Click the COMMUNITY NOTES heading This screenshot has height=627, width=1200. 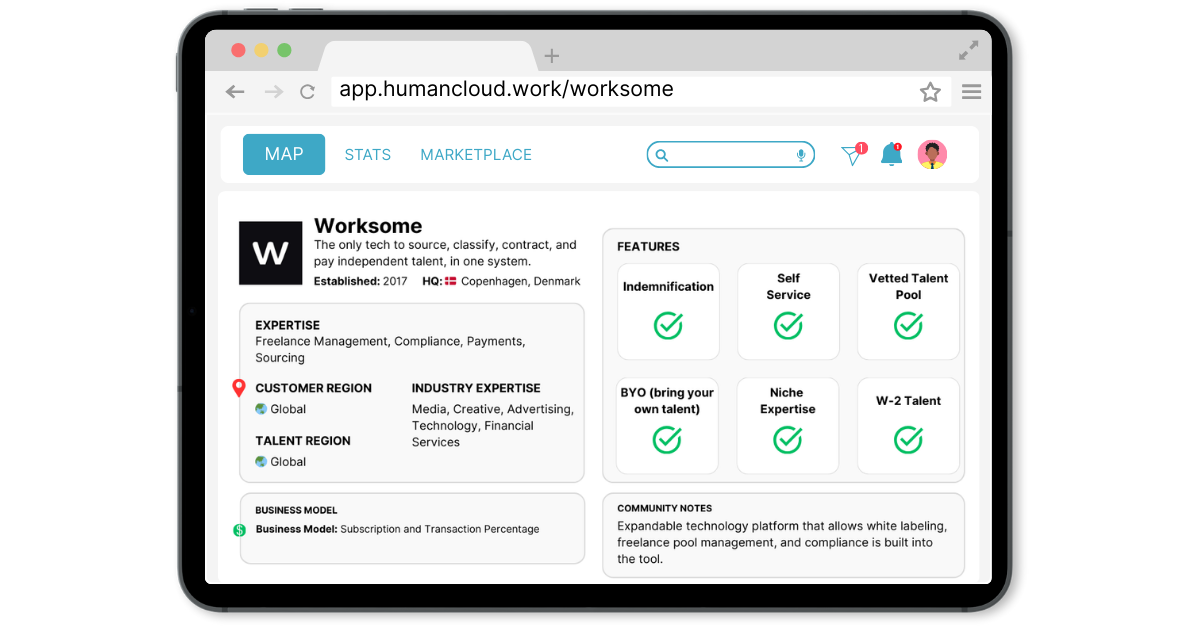click(x=665, y=508)
